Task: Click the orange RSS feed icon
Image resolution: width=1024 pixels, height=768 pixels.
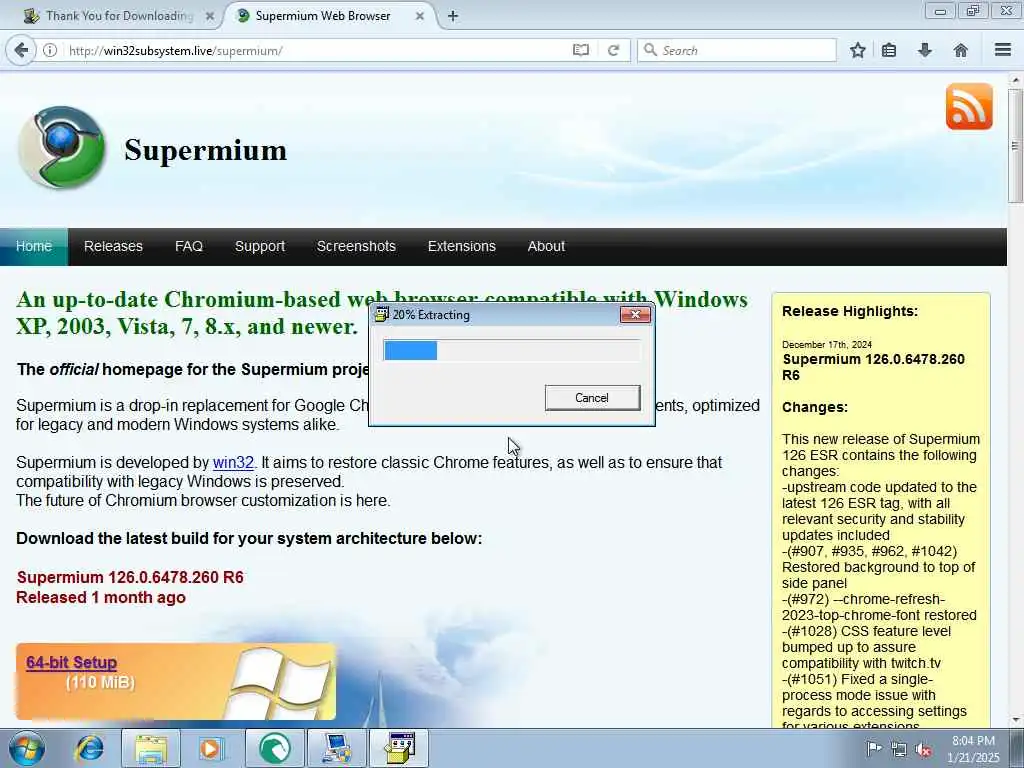Action: (969, 106)
